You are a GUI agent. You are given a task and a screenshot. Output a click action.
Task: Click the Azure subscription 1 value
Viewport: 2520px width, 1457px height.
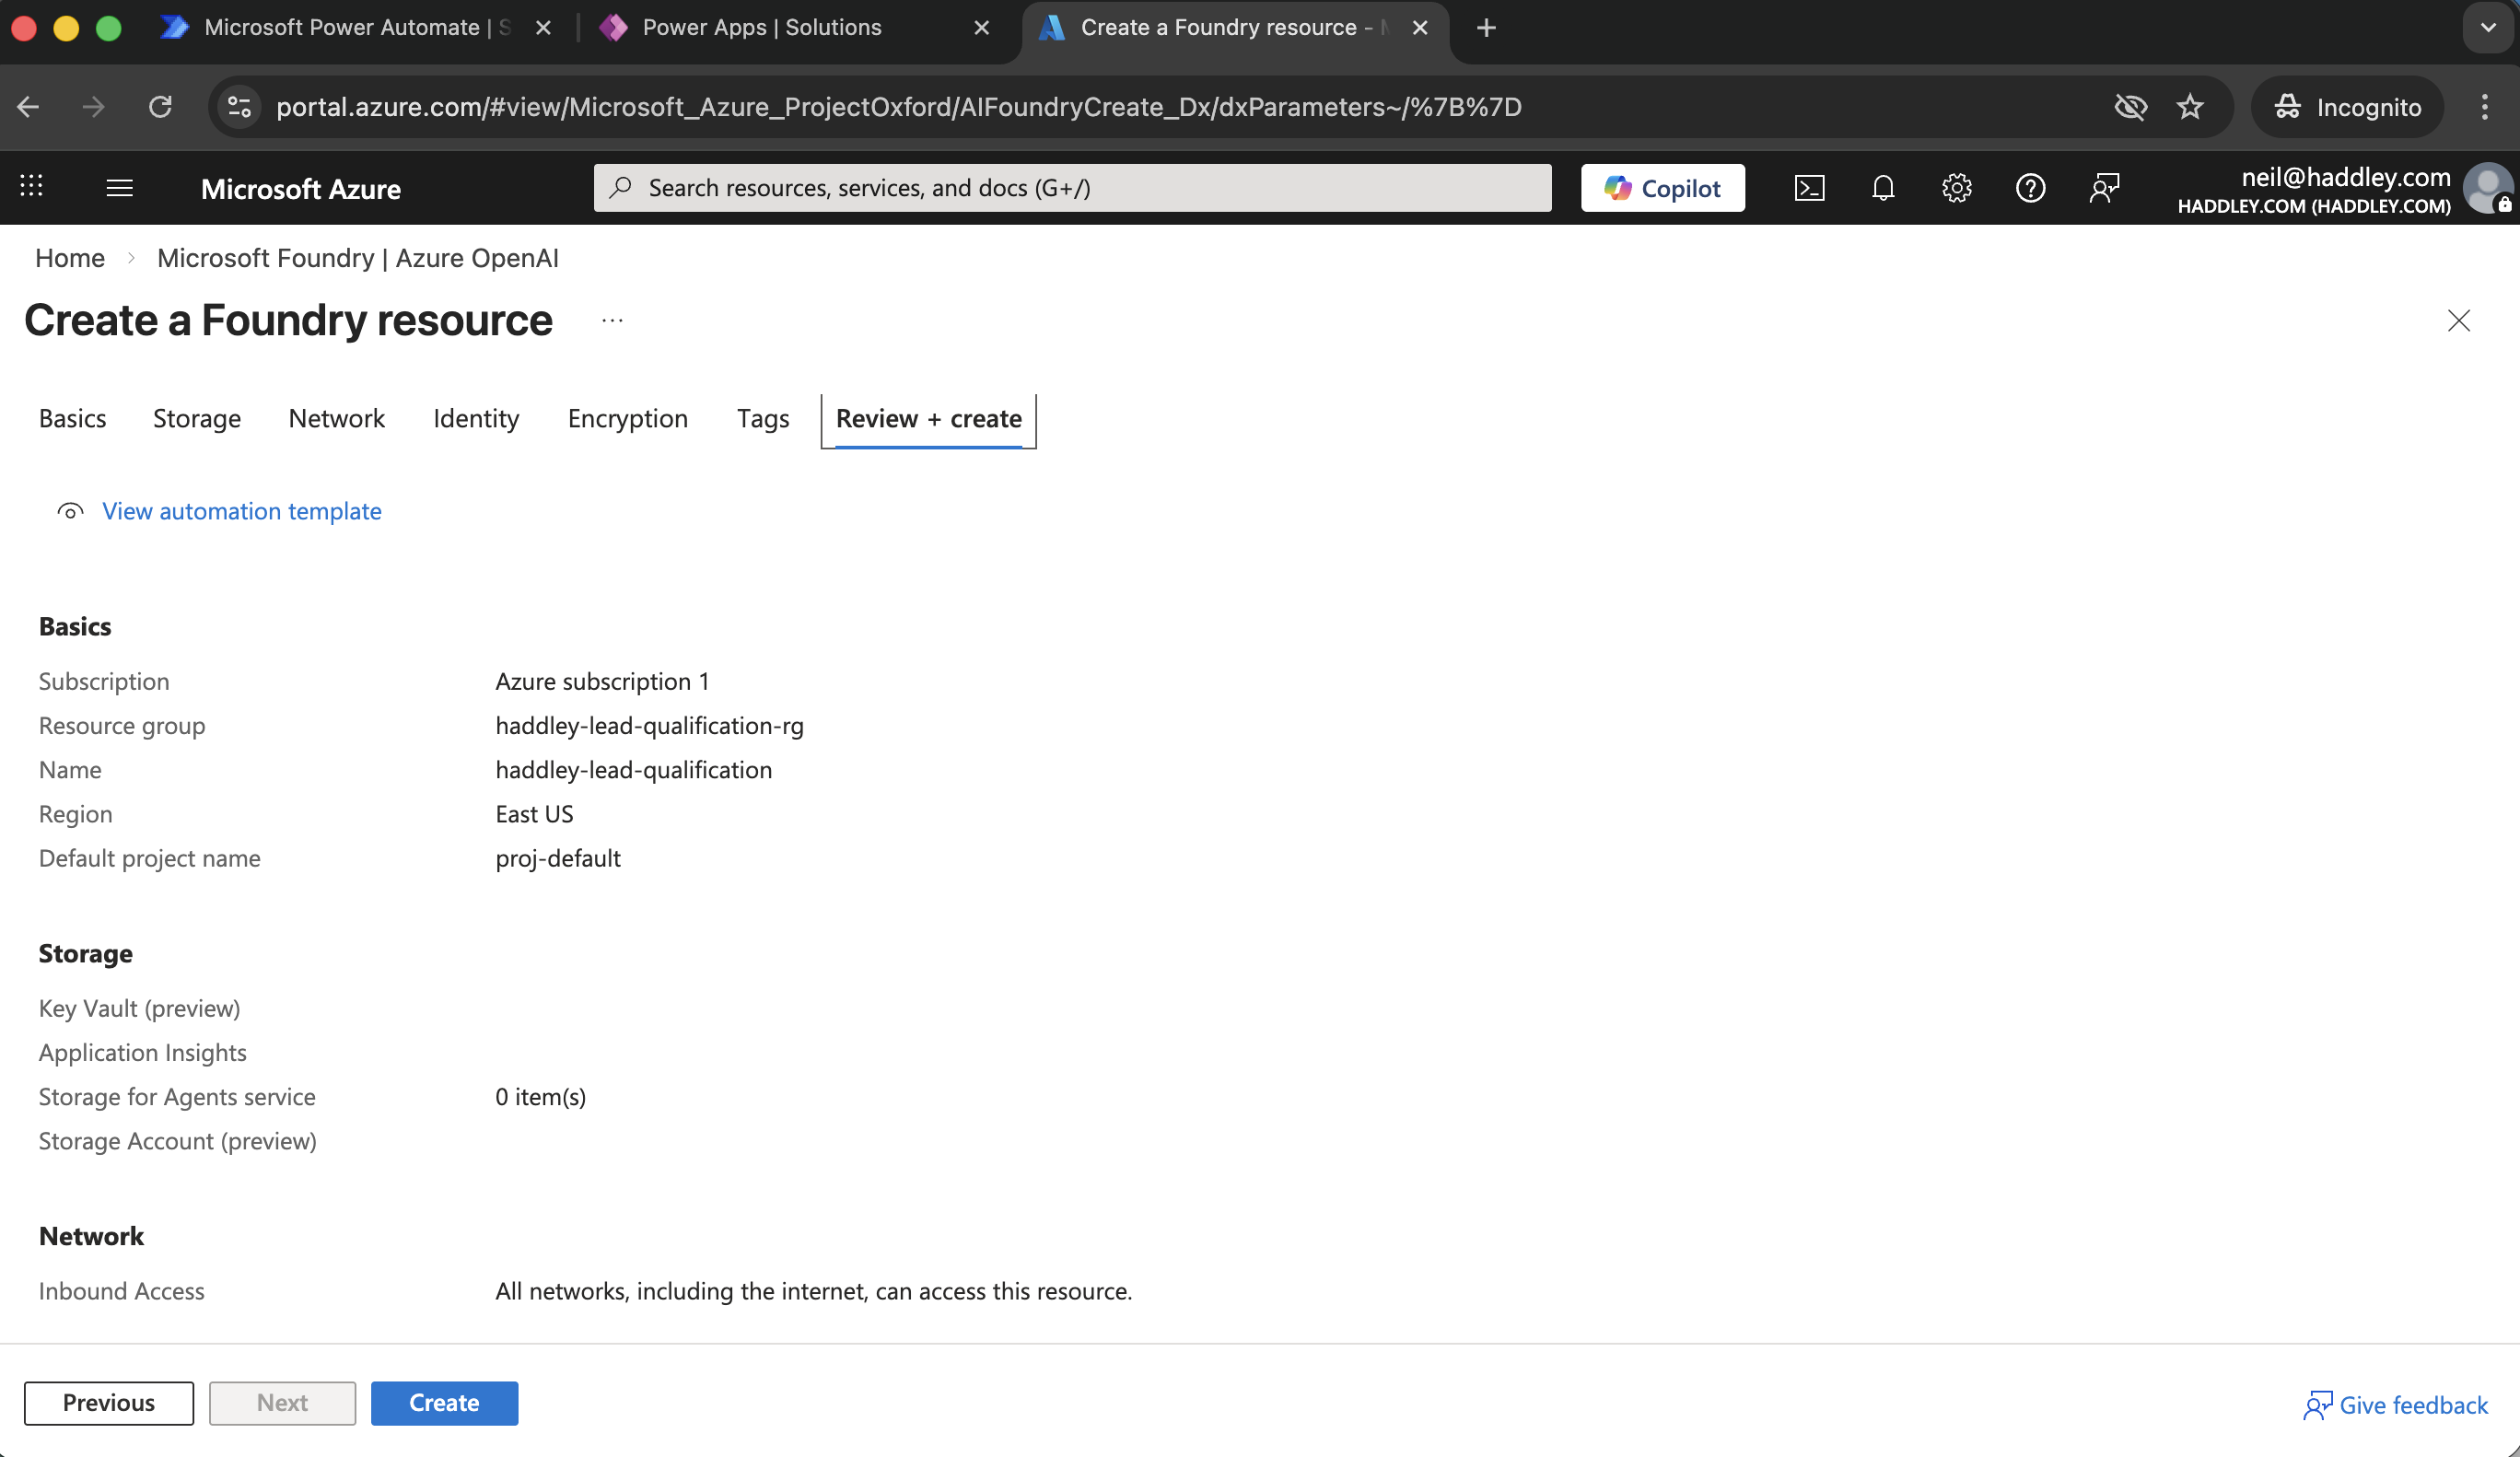[x=602, y=681]
